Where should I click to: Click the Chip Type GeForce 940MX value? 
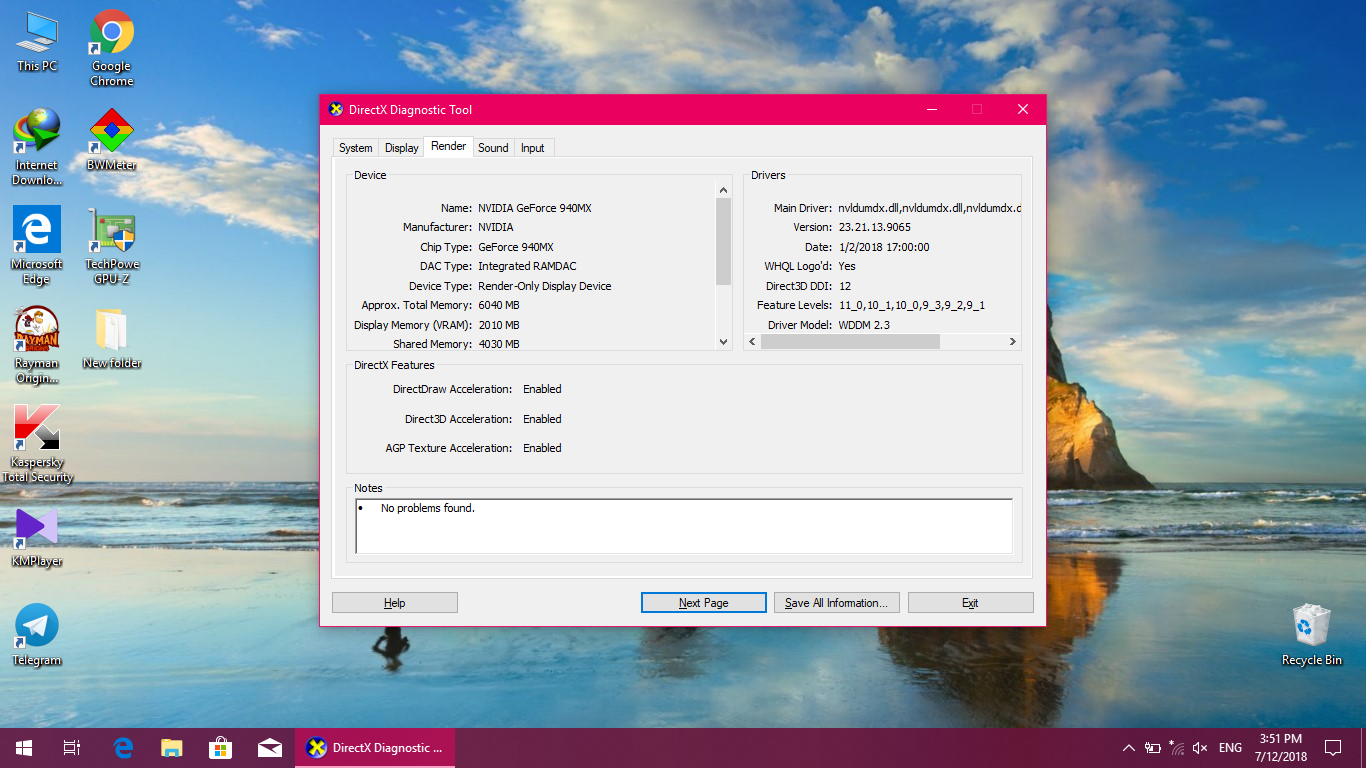click(x=515, y=247)
